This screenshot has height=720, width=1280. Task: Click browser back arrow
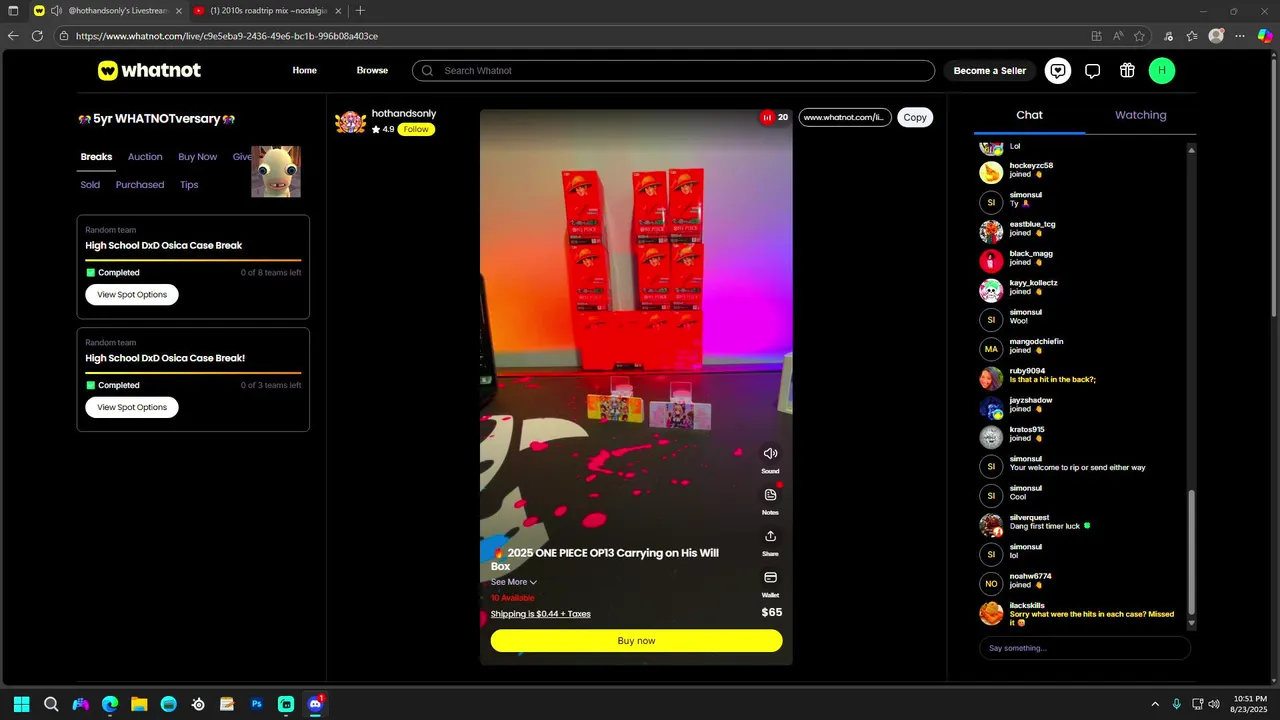[x=13, y=36]
